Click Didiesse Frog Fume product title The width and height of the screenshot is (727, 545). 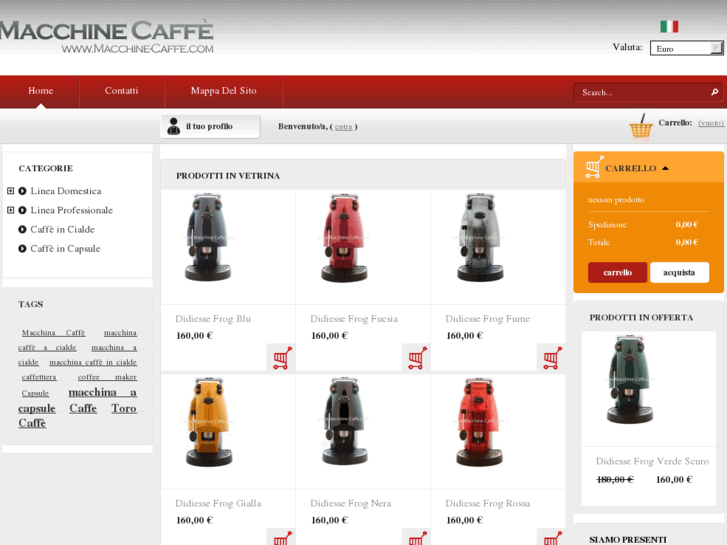point(487,319)
